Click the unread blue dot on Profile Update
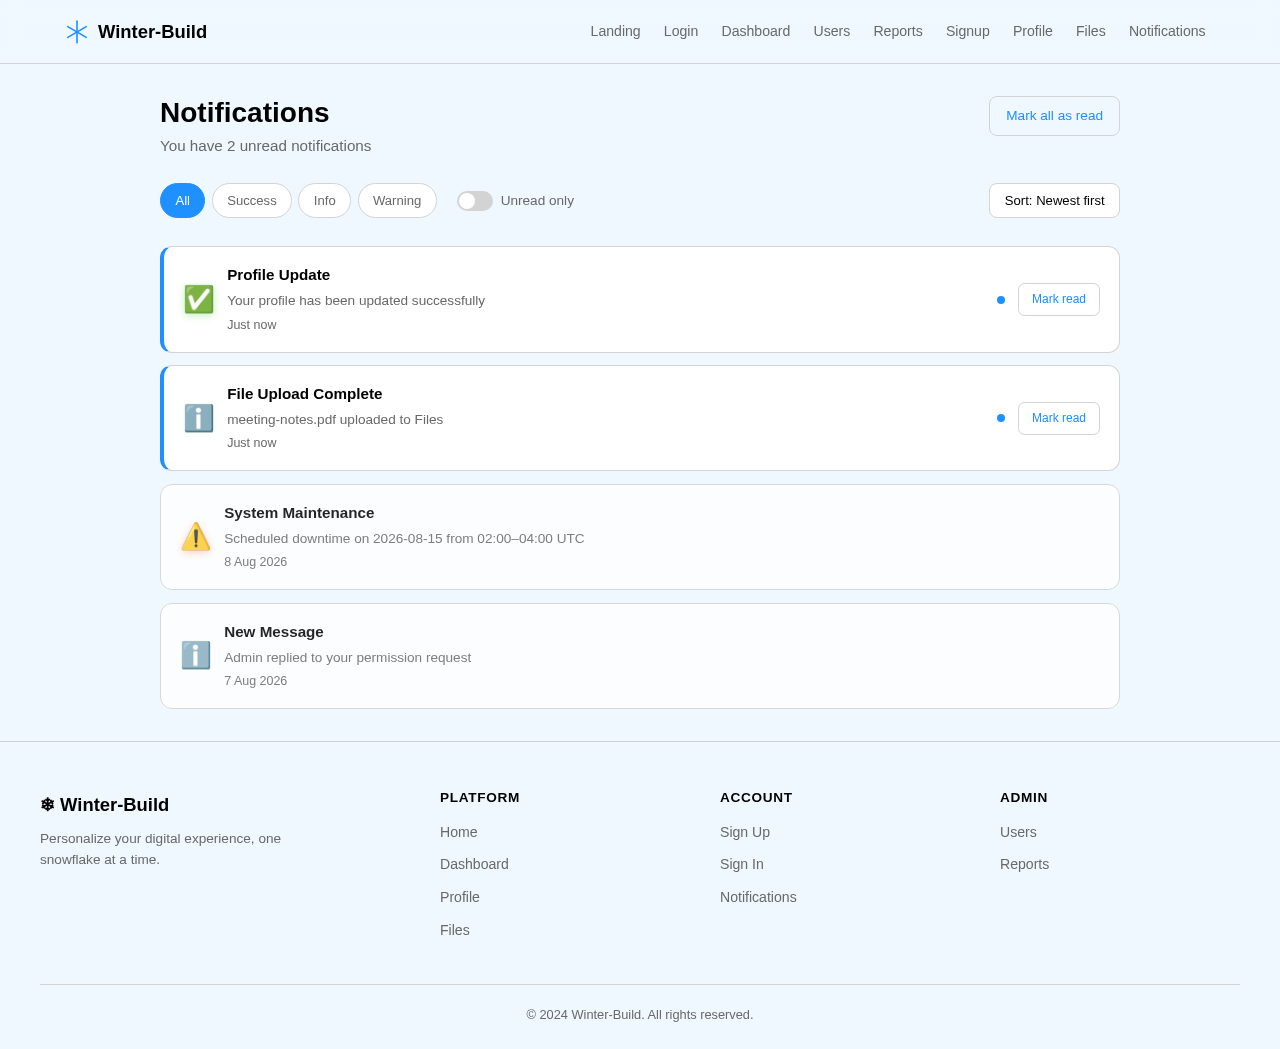The image size is (1280, 1049). (1001, 300)
